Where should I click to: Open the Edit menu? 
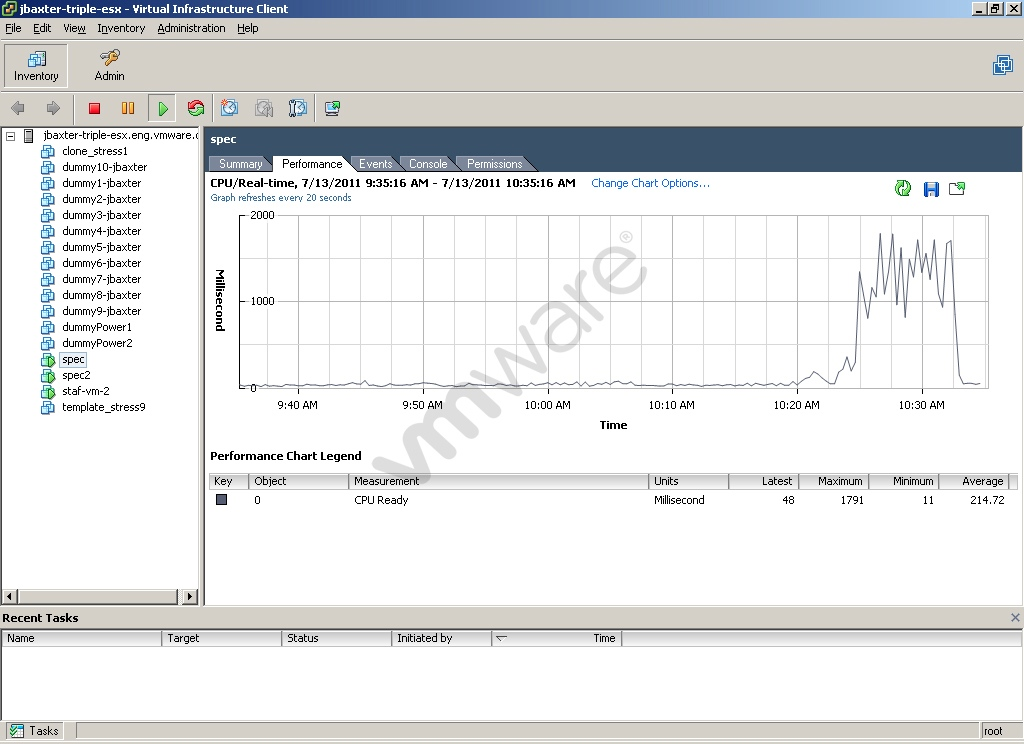coord(42,28)
